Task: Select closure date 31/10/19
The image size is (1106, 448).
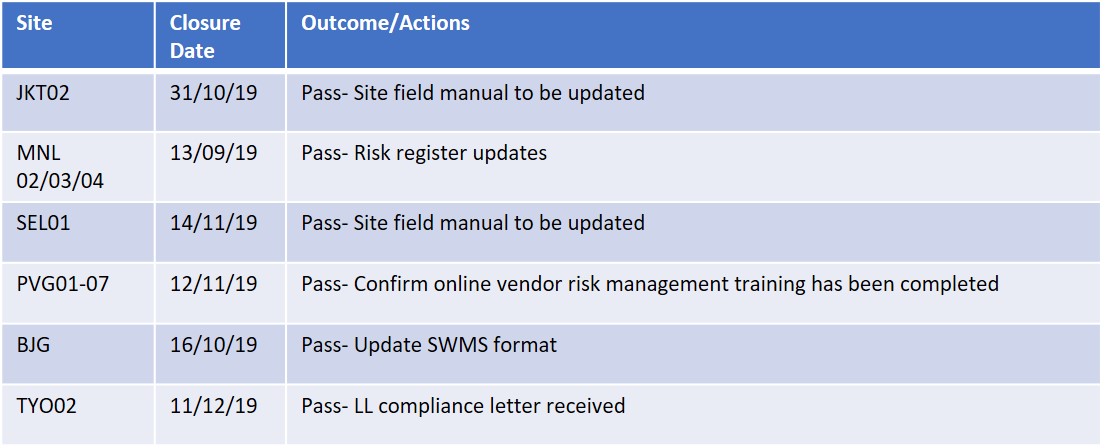Action: [214, 93]
